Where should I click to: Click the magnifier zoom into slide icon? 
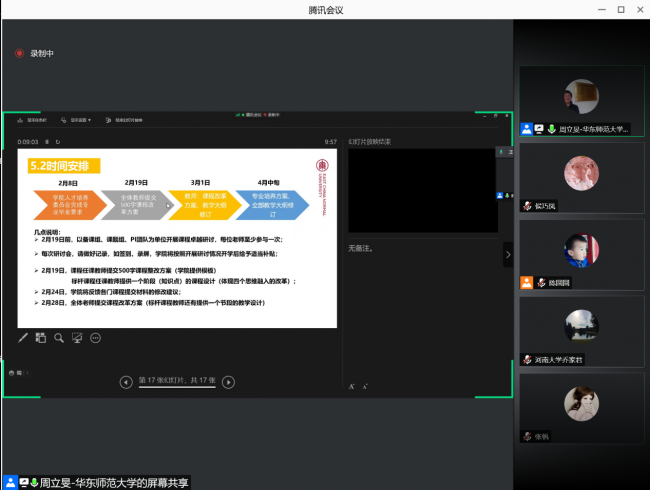coord(60,338)
